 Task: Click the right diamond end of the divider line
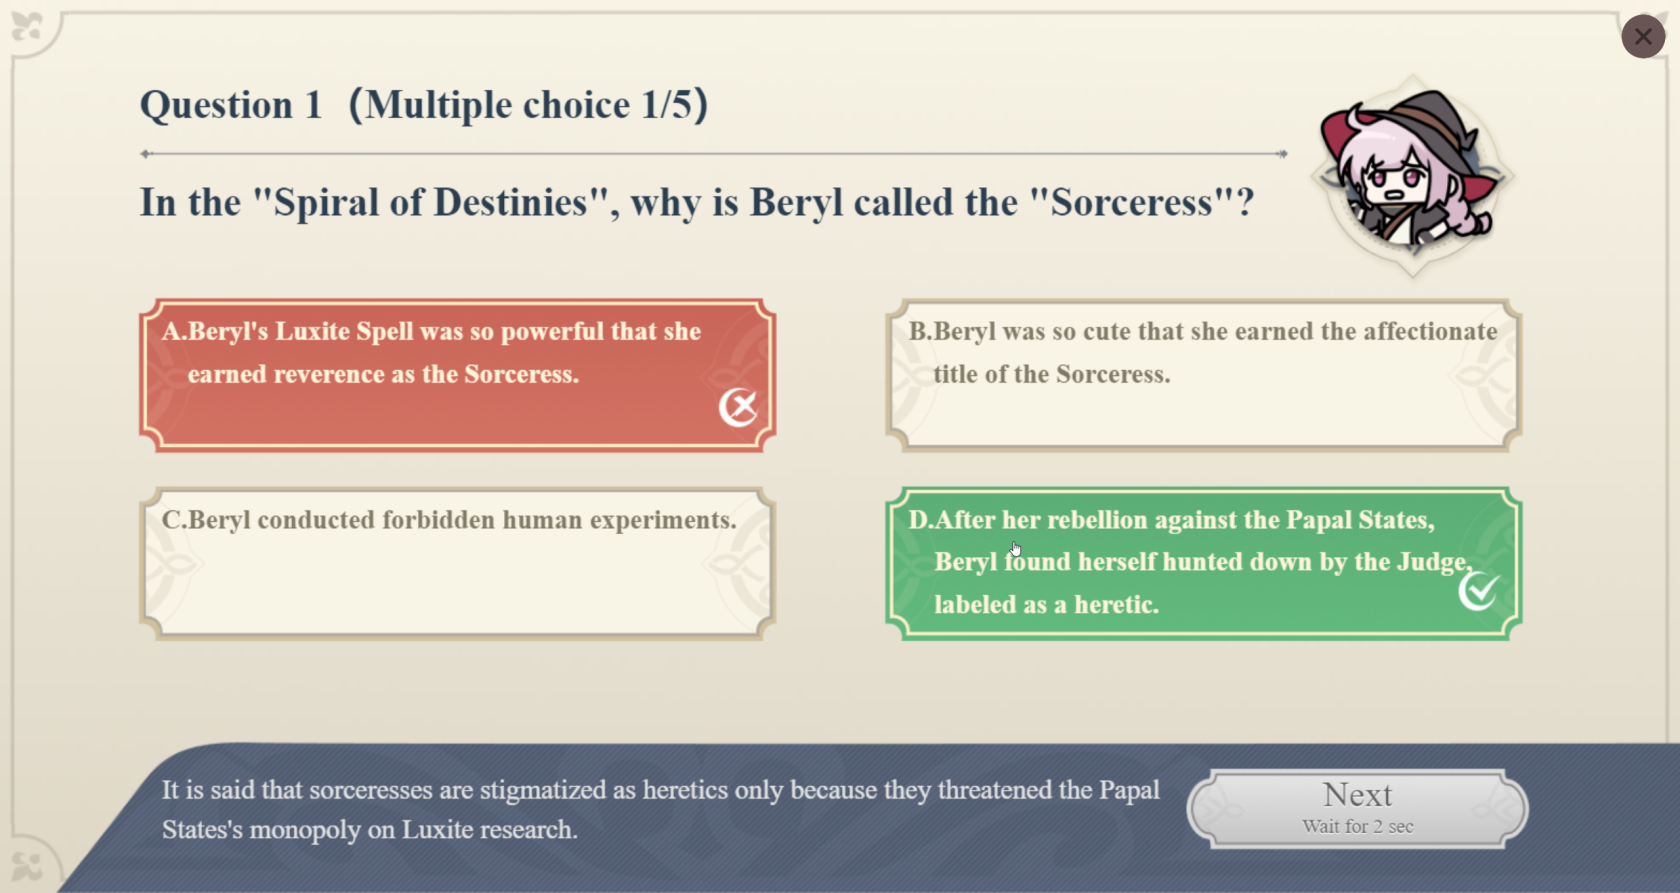pos(1282,154)
